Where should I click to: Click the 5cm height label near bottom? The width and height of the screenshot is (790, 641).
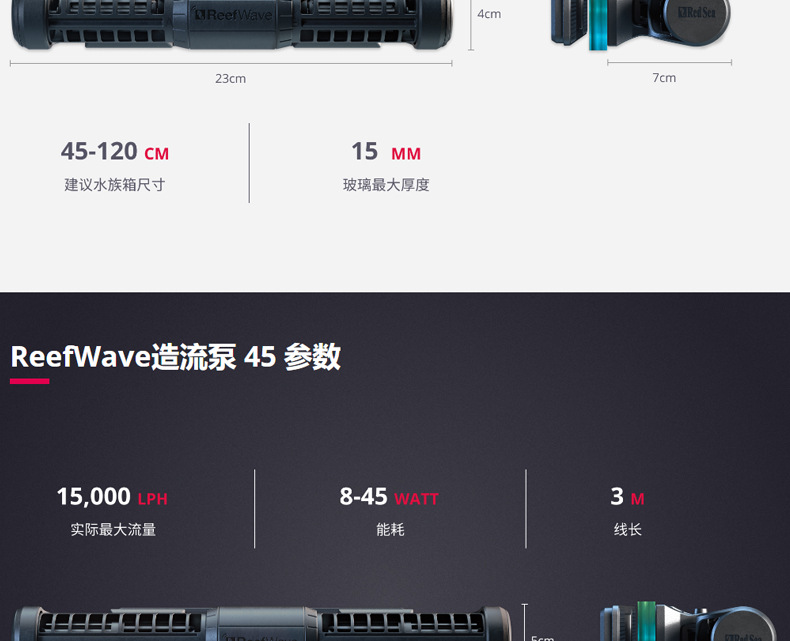542,637
